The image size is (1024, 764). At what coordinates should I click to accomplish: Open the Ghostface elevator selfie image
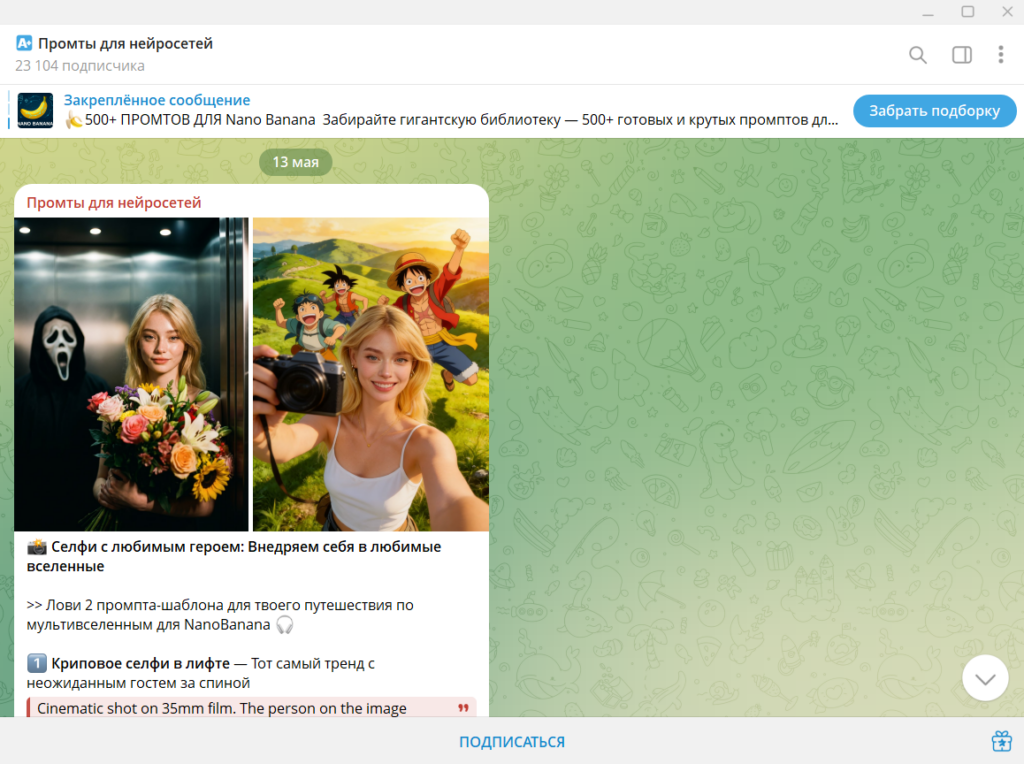coord(131,374)
